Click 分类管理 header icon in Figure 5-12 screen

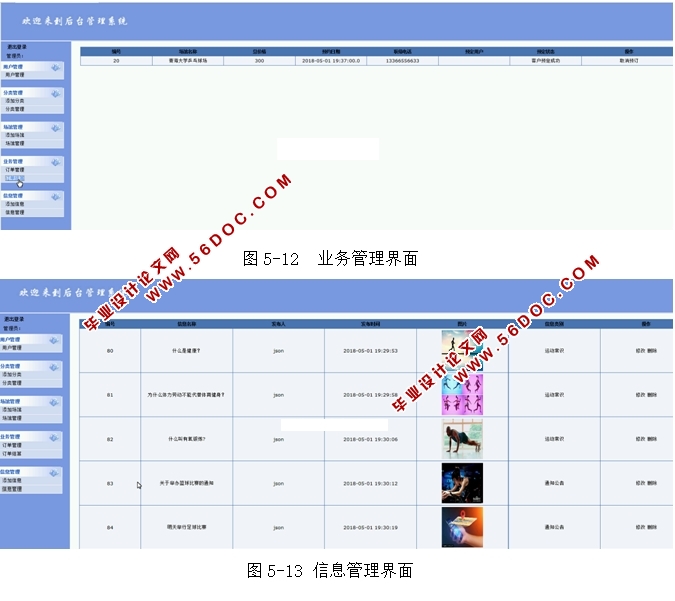point(56,93)
